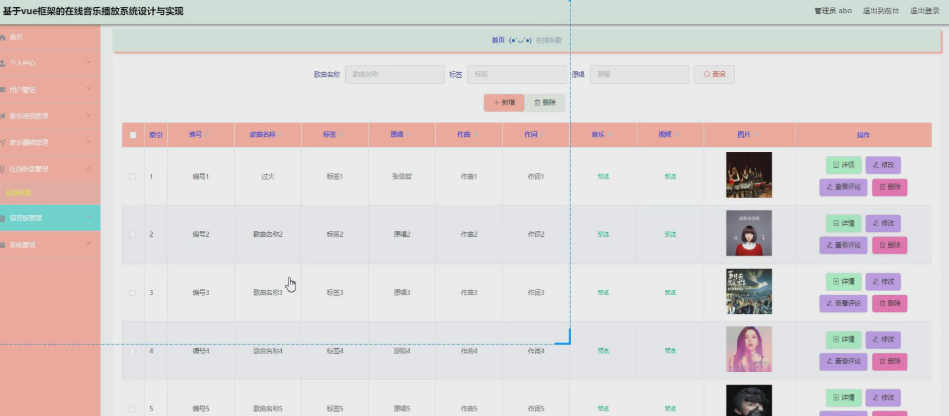Image resolution: width=949 pixels, height=416 pixels.
Task: Click 查看评论 for the 过火 row
Action: click(844, 188)
